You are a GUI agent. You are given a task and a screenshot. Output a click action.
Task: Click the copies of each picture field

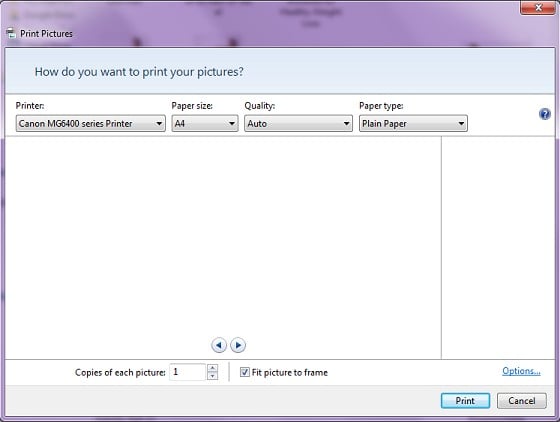[188, 372]
